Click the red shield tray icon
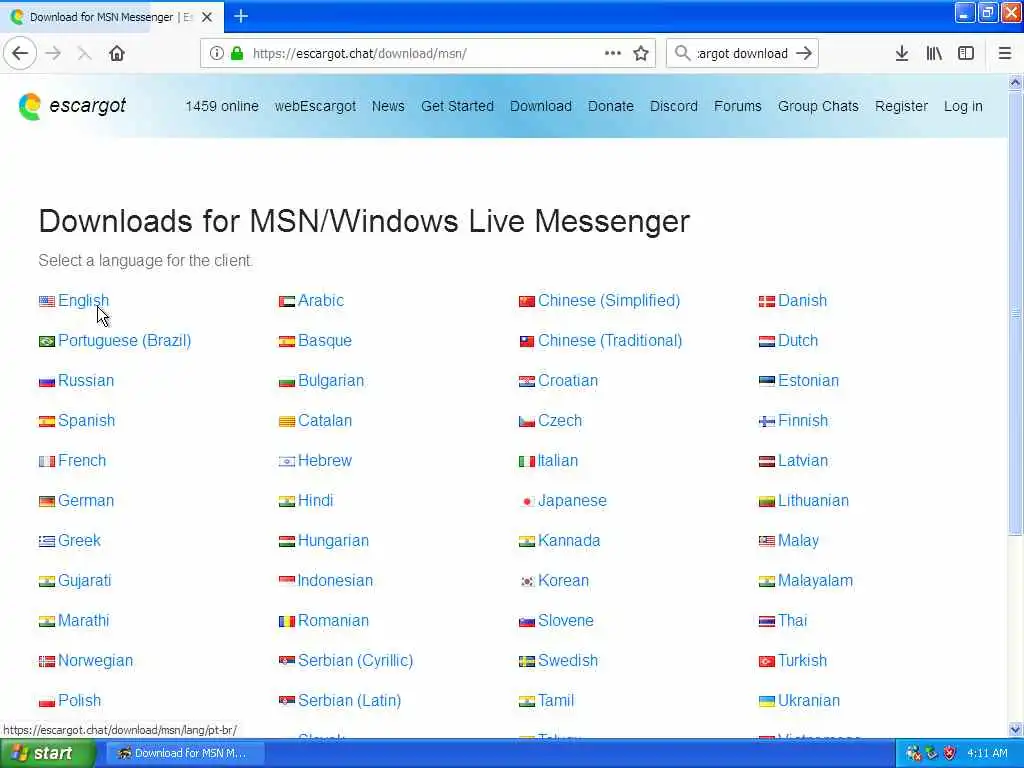1024x768 pixels. point(950,753)
